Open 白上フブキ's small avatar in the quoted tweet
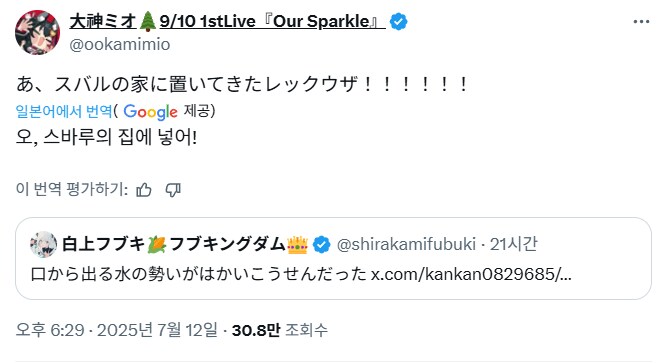This screenshot has width=661, height=363. pos(43,244)
